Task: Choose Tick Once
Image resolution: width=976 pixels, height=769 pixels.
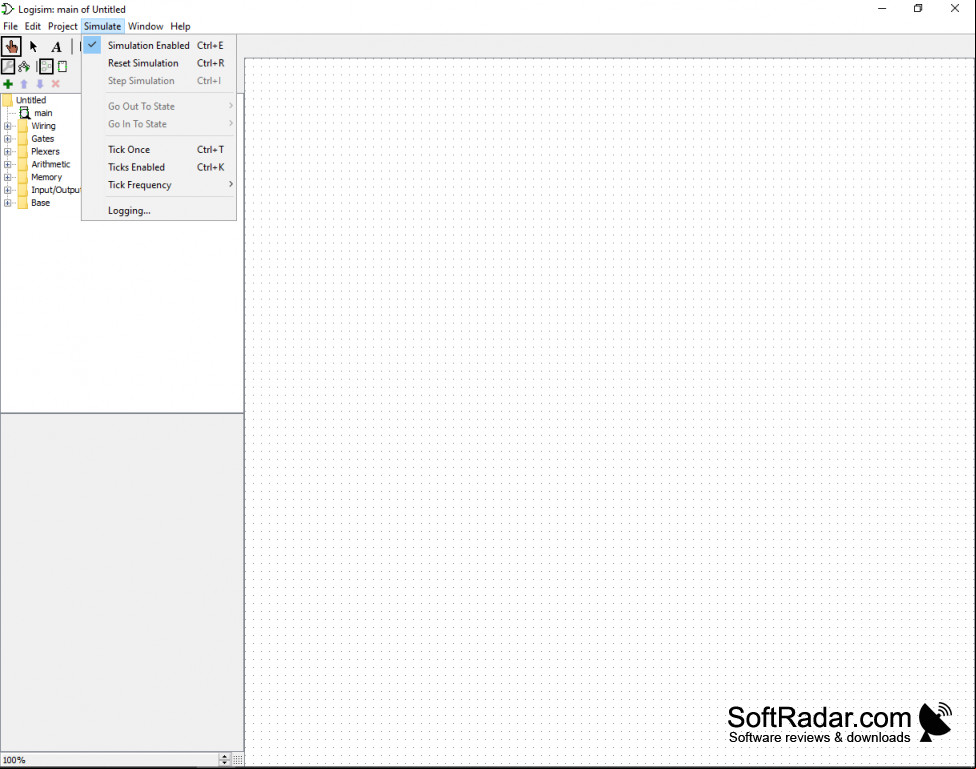Action: pos(159,149)
